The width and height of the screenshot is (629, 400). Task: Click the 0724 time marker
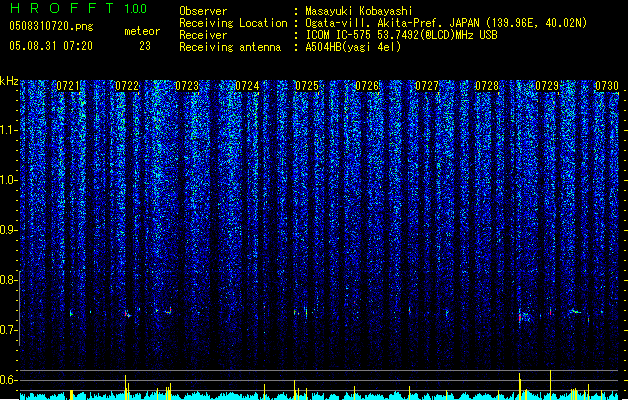pyautogui.click(x=247, y=86)
